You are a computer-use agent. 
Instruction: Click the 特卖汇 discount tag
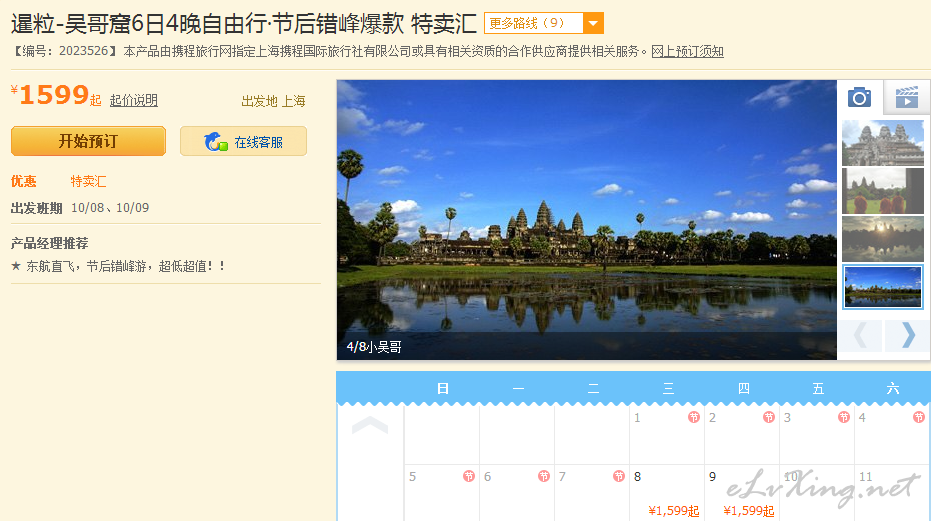(88, 181)
